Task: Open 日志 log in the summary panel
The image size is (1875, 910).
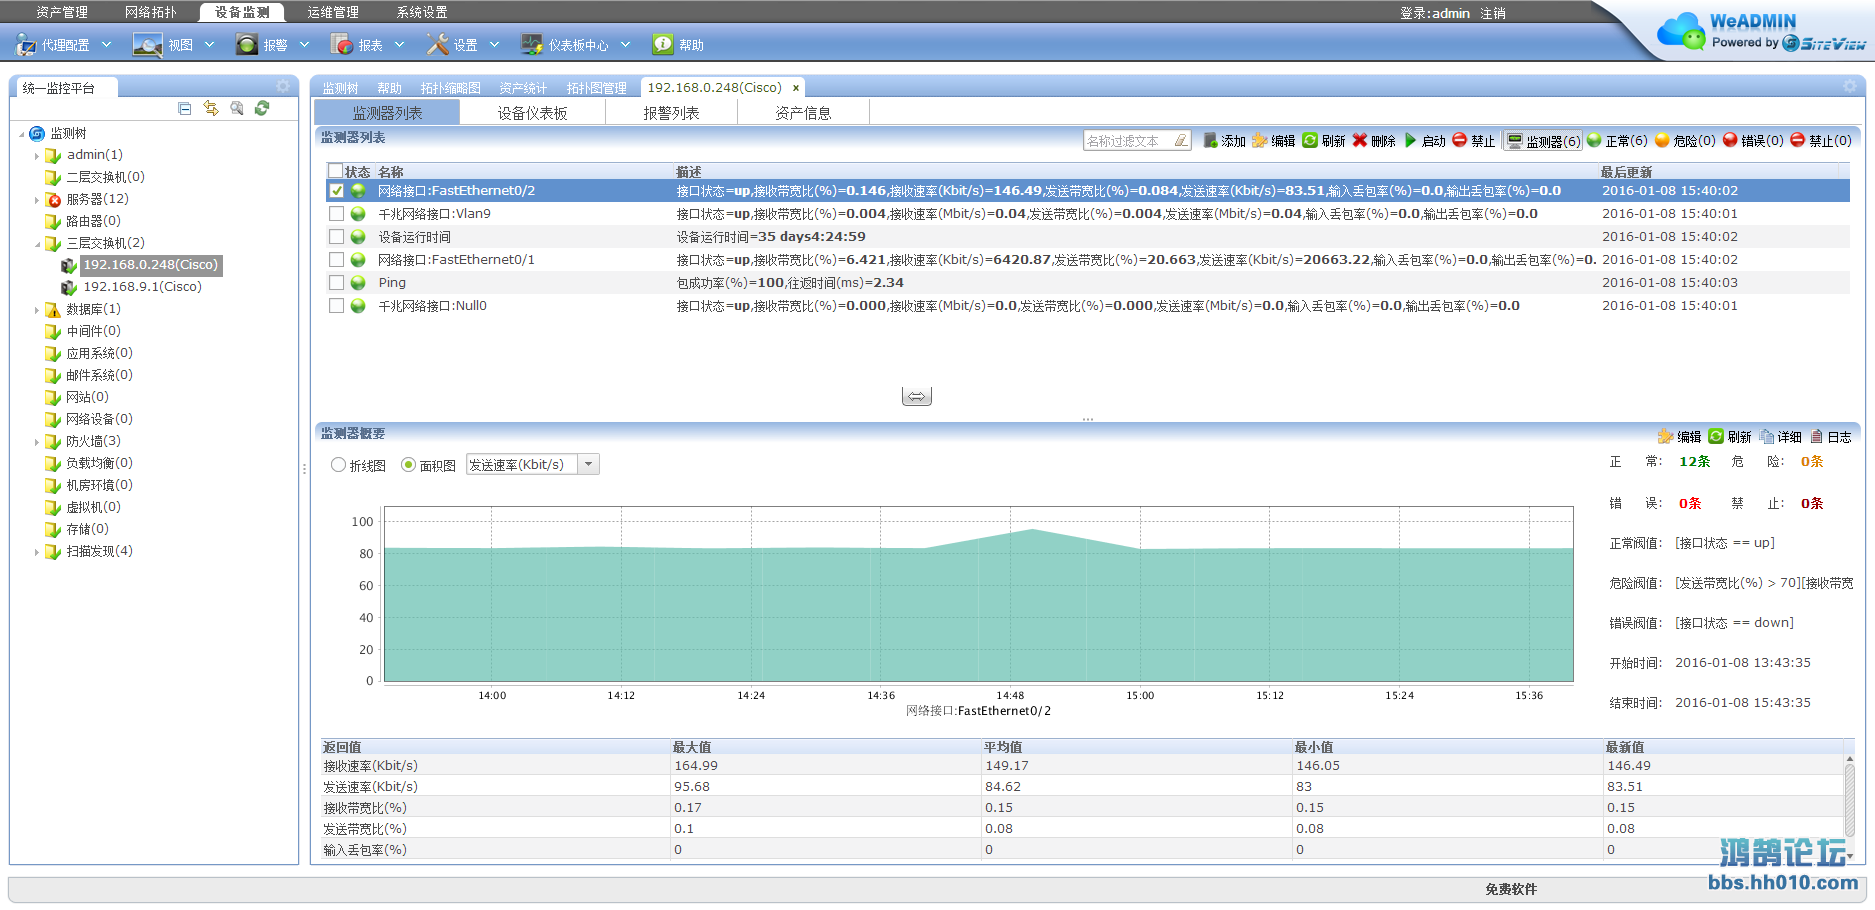Action: [x=1830, y=437]
